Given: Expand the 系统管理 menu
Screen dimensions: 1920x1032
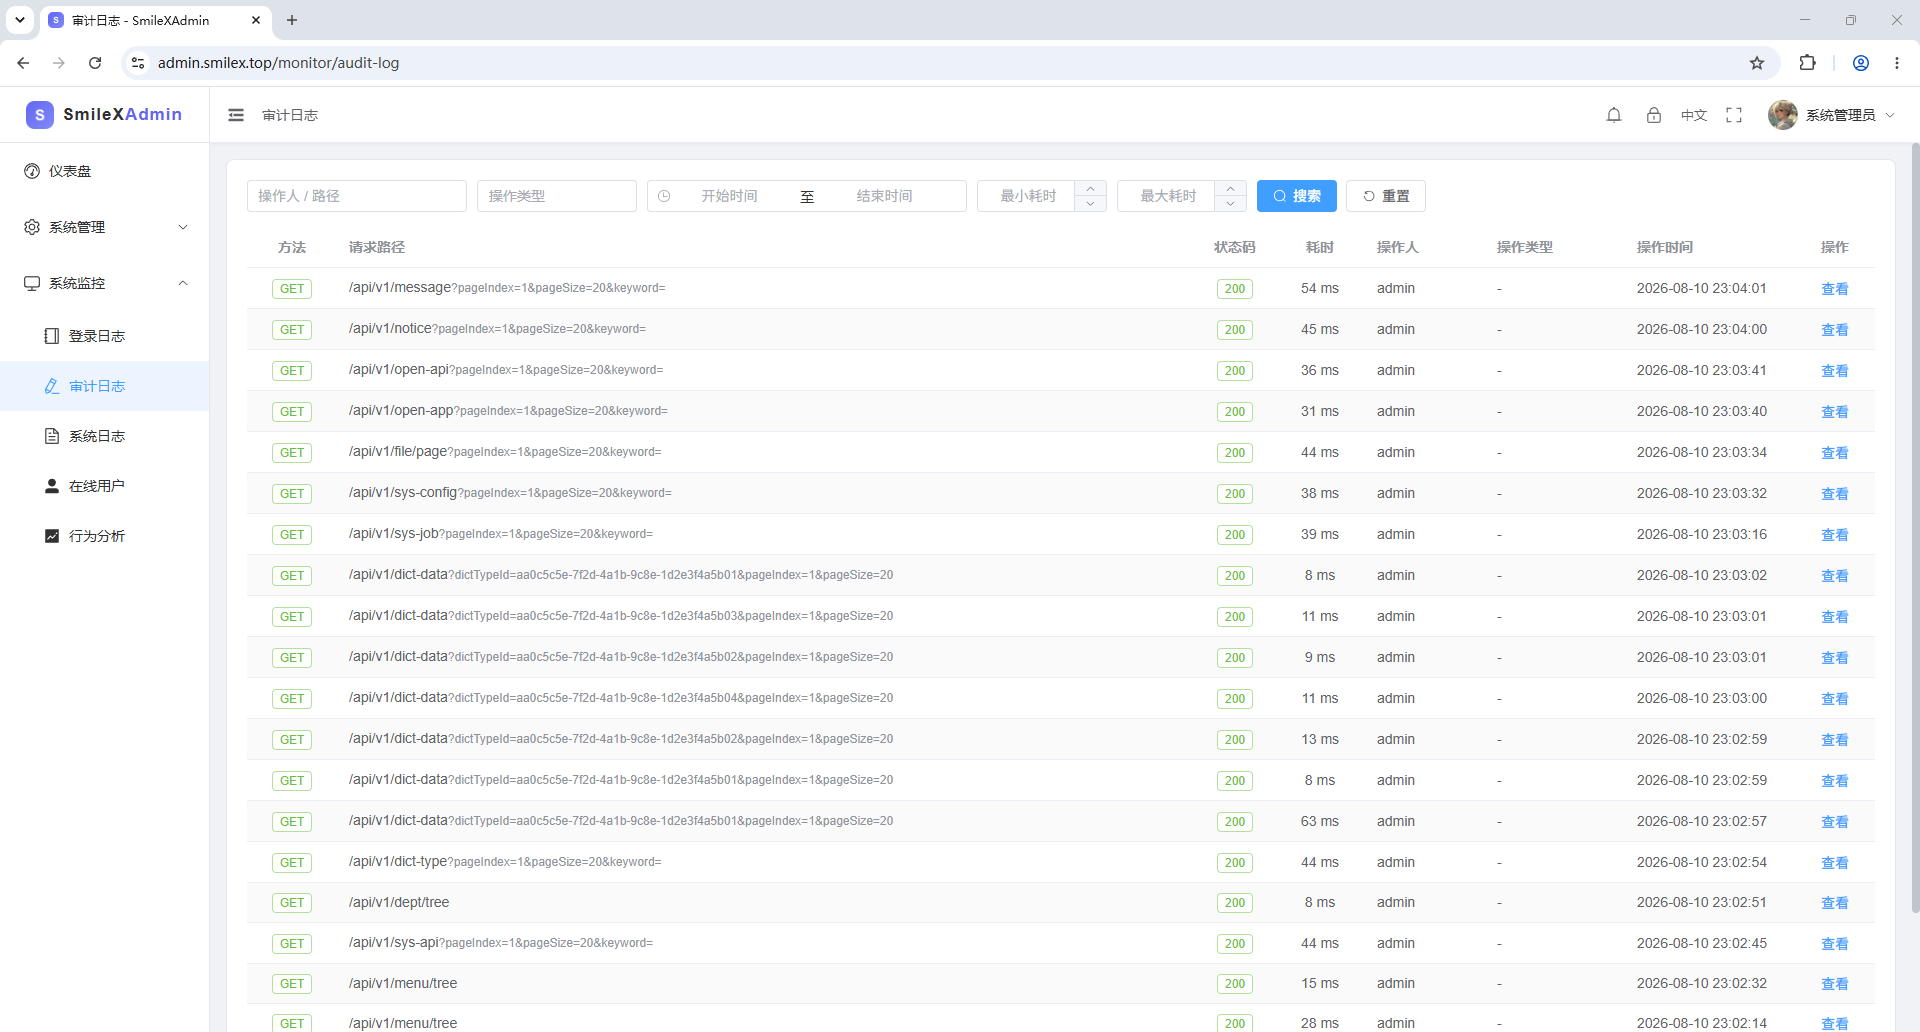Looking at the screenshot, I should pyautogui.click(x=105, y=227).
